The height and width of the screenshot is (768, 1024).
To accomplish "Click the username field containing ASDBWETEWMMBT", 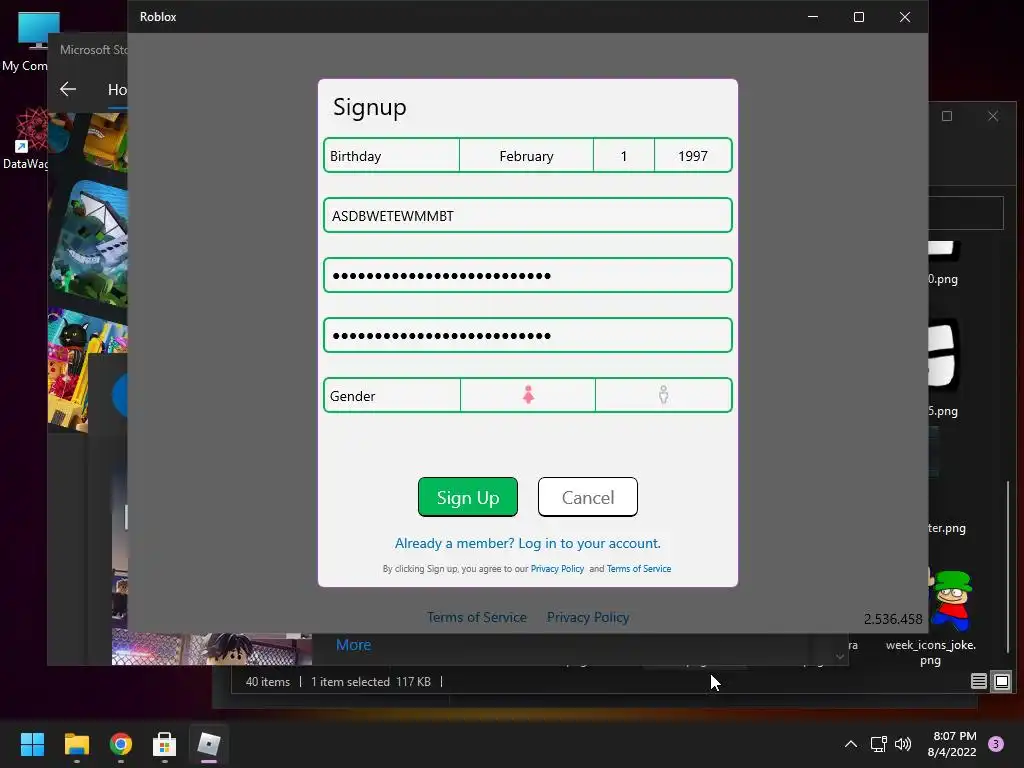I will coord(528,216).
